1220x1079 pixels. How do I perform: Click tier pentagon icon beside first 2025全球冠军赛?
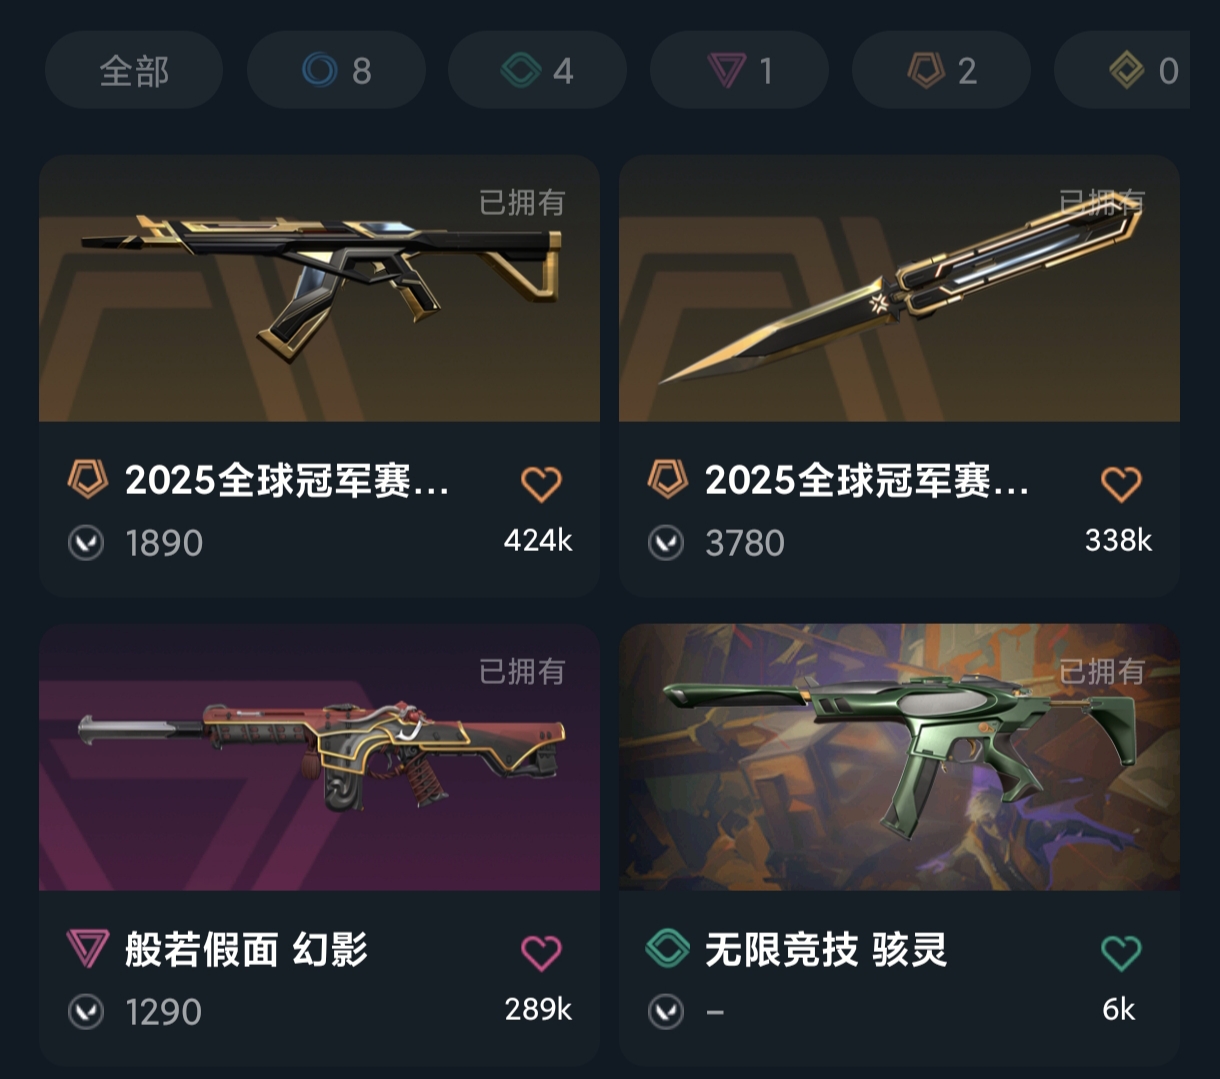(87, 480)
